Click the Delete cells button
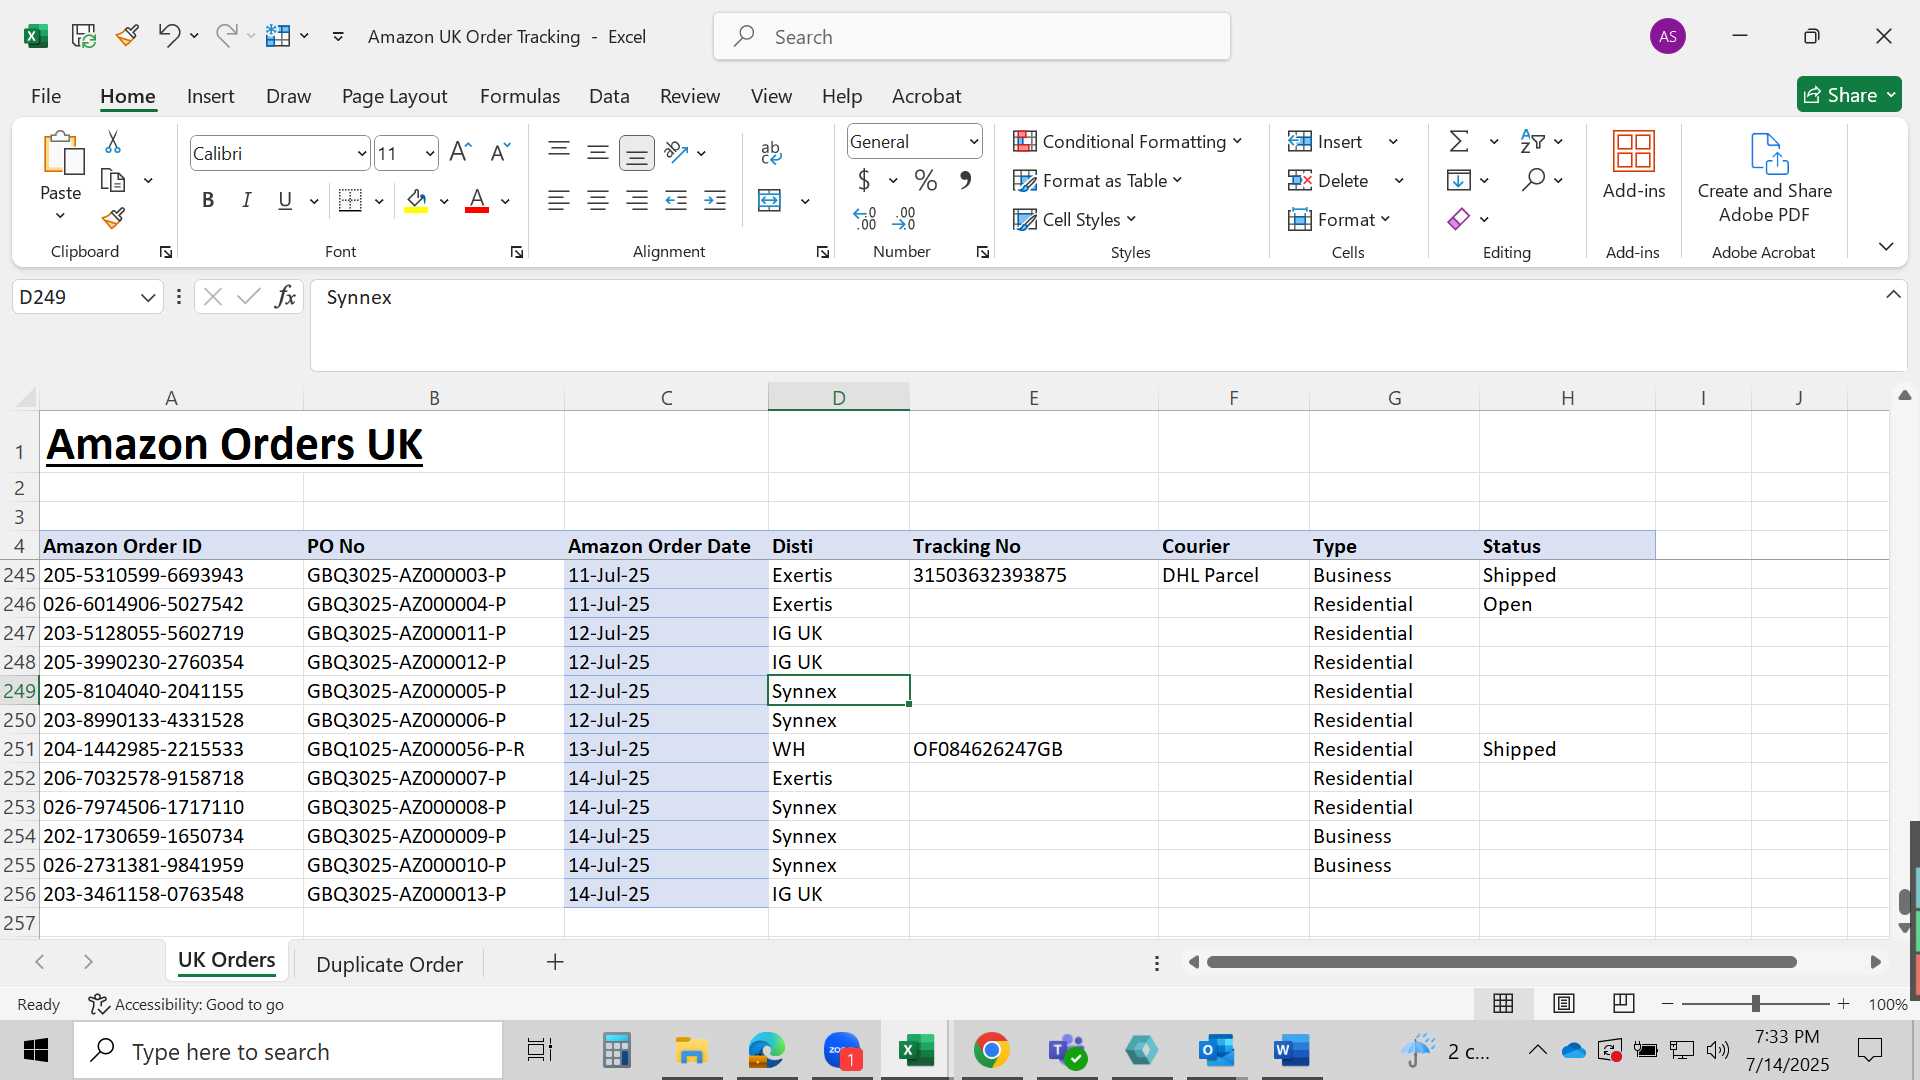Viewport: 1920px width, 1080px height. pos(1331,180)
